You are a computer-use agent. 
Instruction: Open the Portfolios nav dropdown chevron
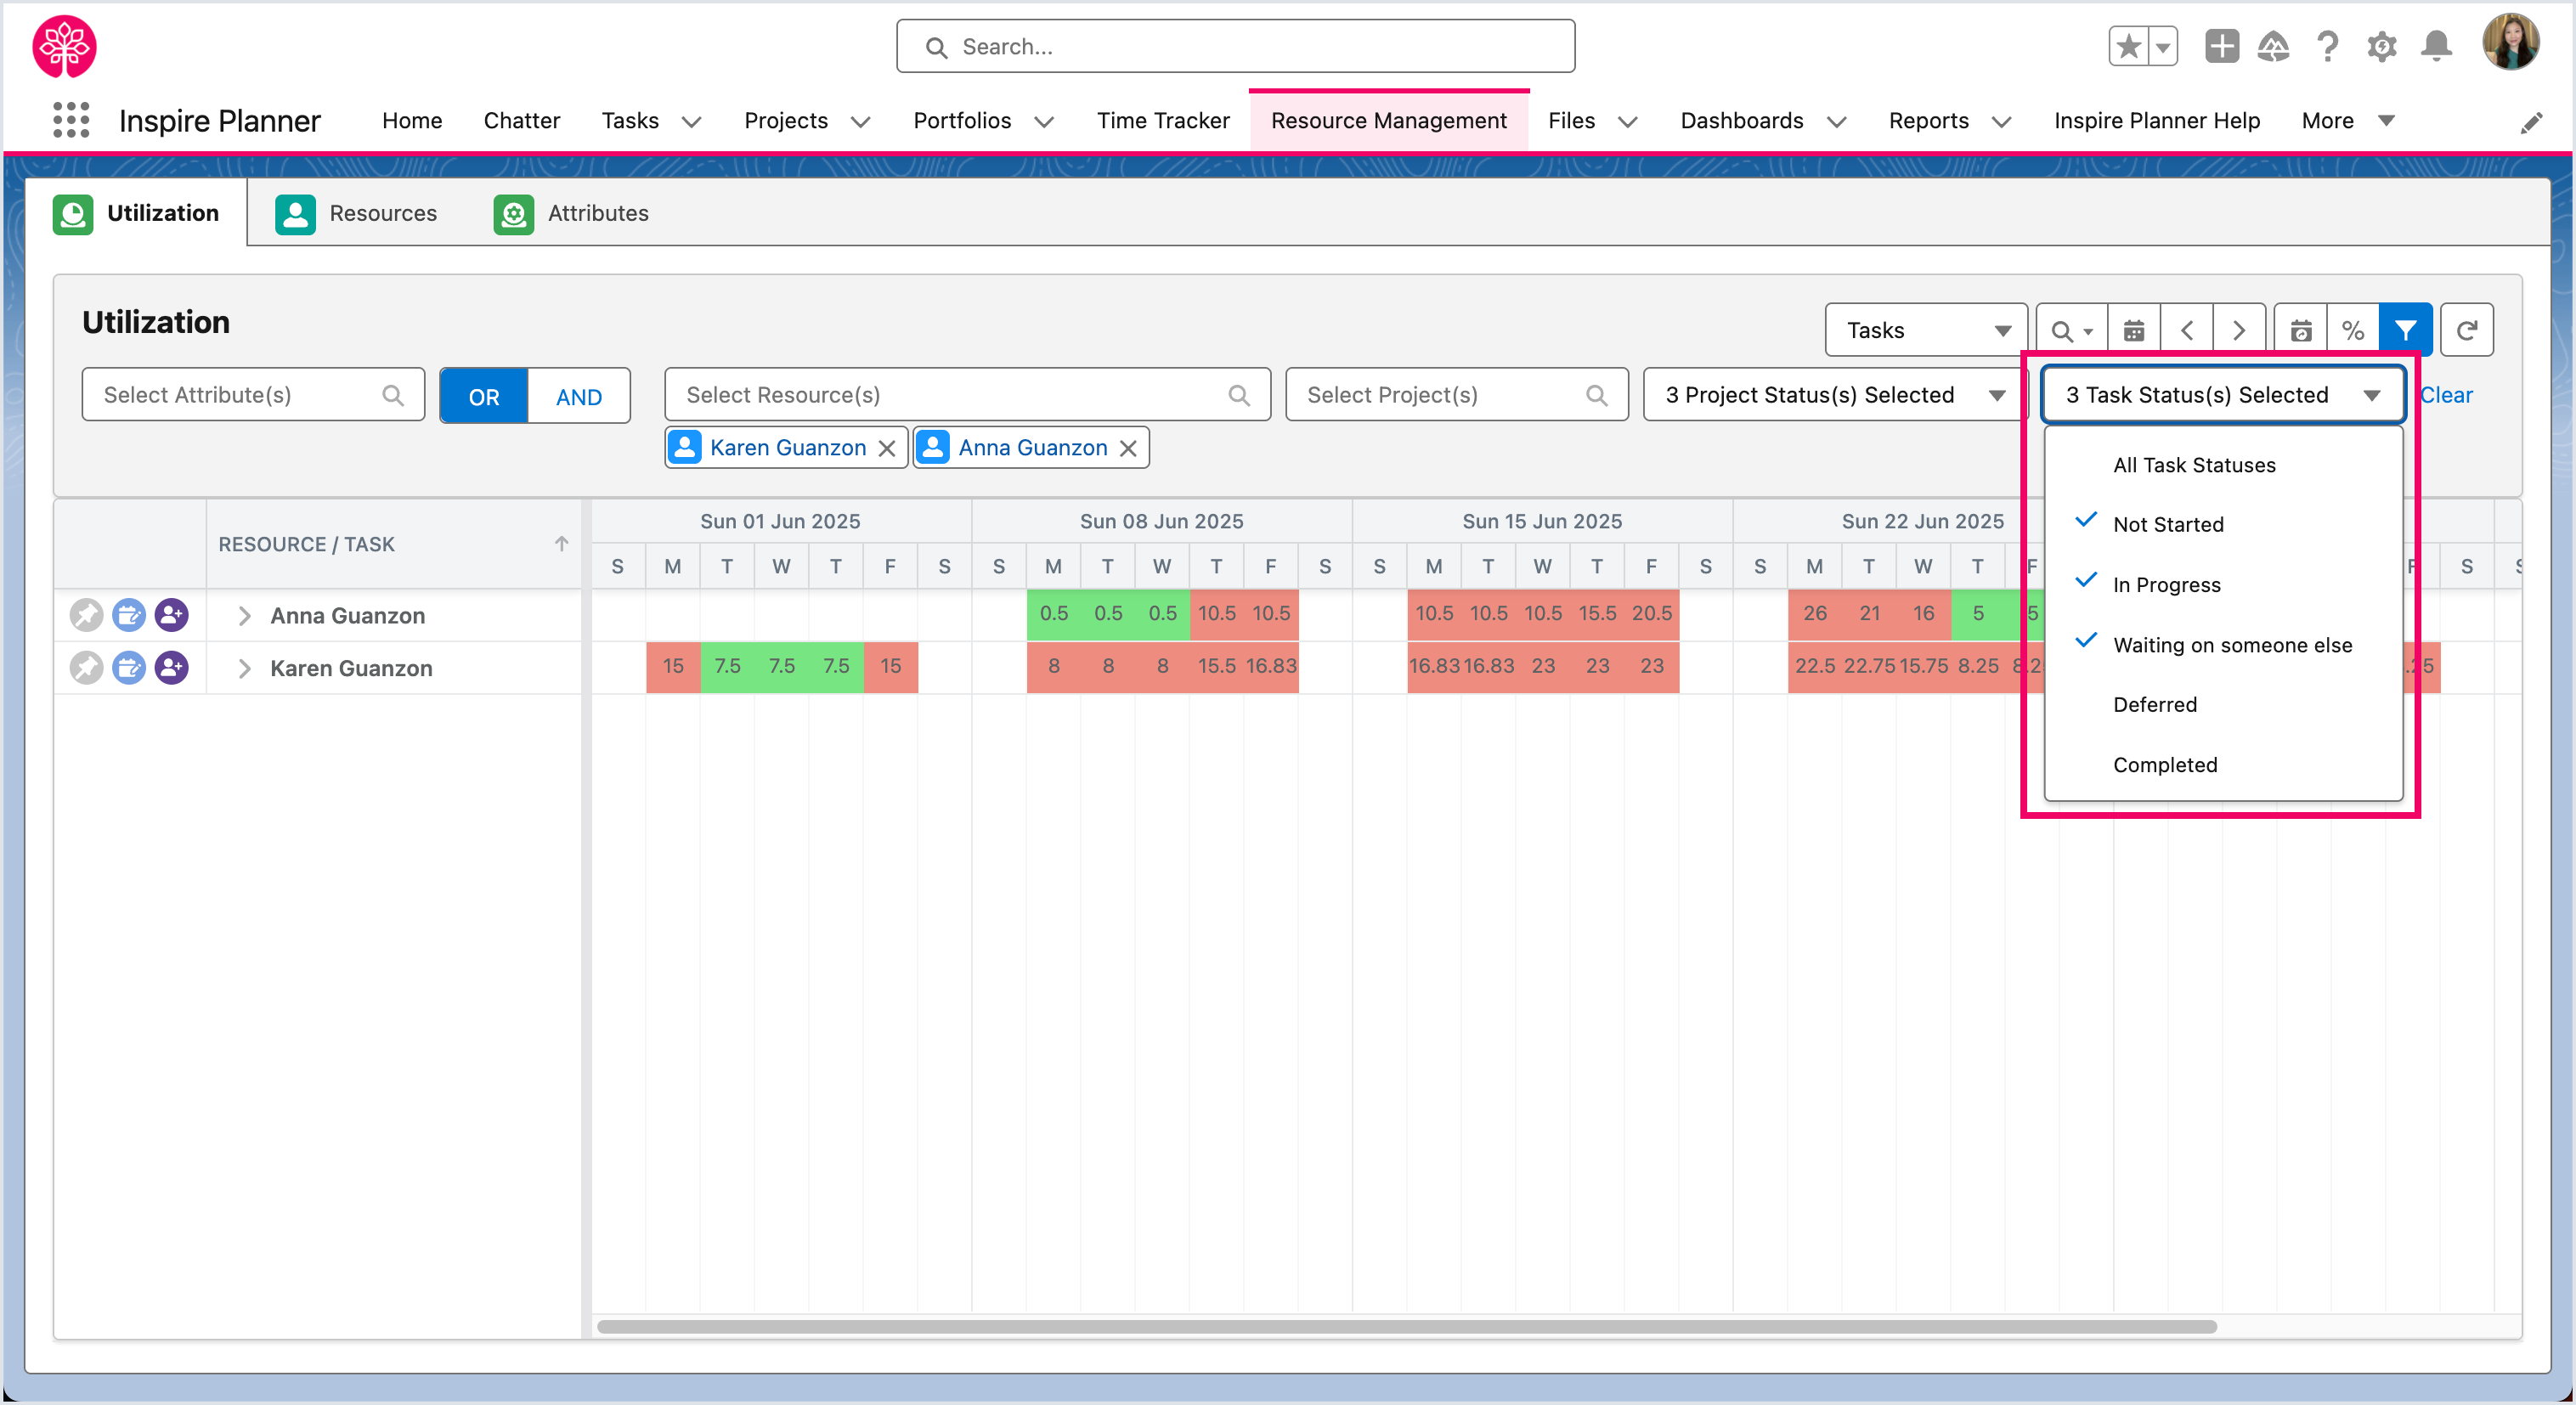coord(1044,122)
